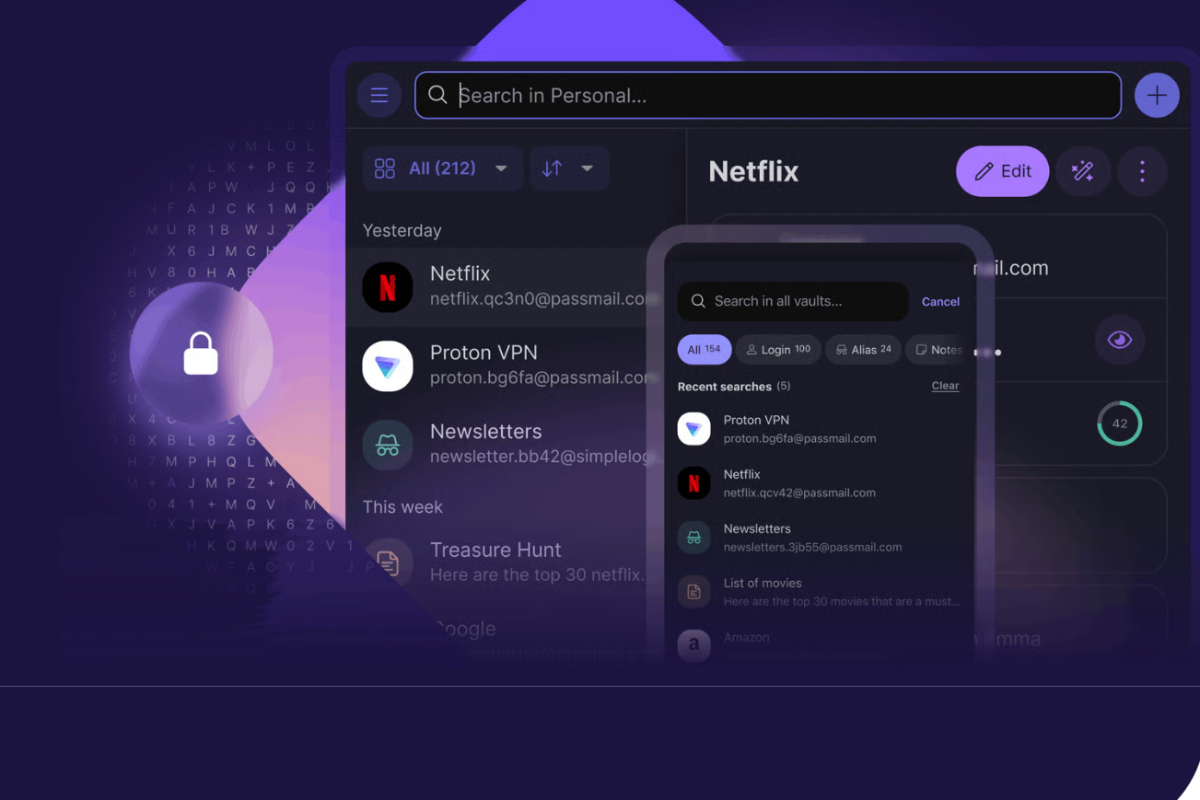Click the Proton VPN title in the phone recent searches
The image size is (1200, 800).
pyautogui.click(x=757, y=420)
